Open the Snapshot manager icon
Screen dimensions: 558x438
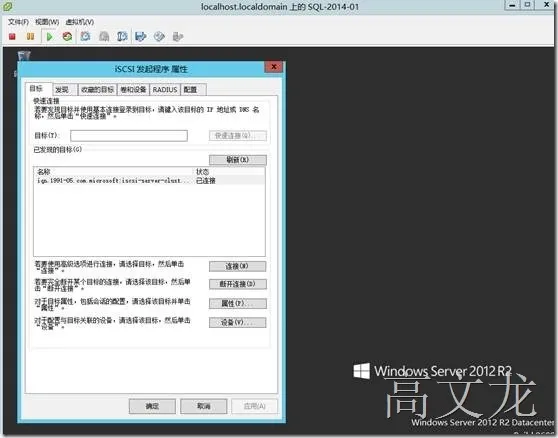point(122,36)
